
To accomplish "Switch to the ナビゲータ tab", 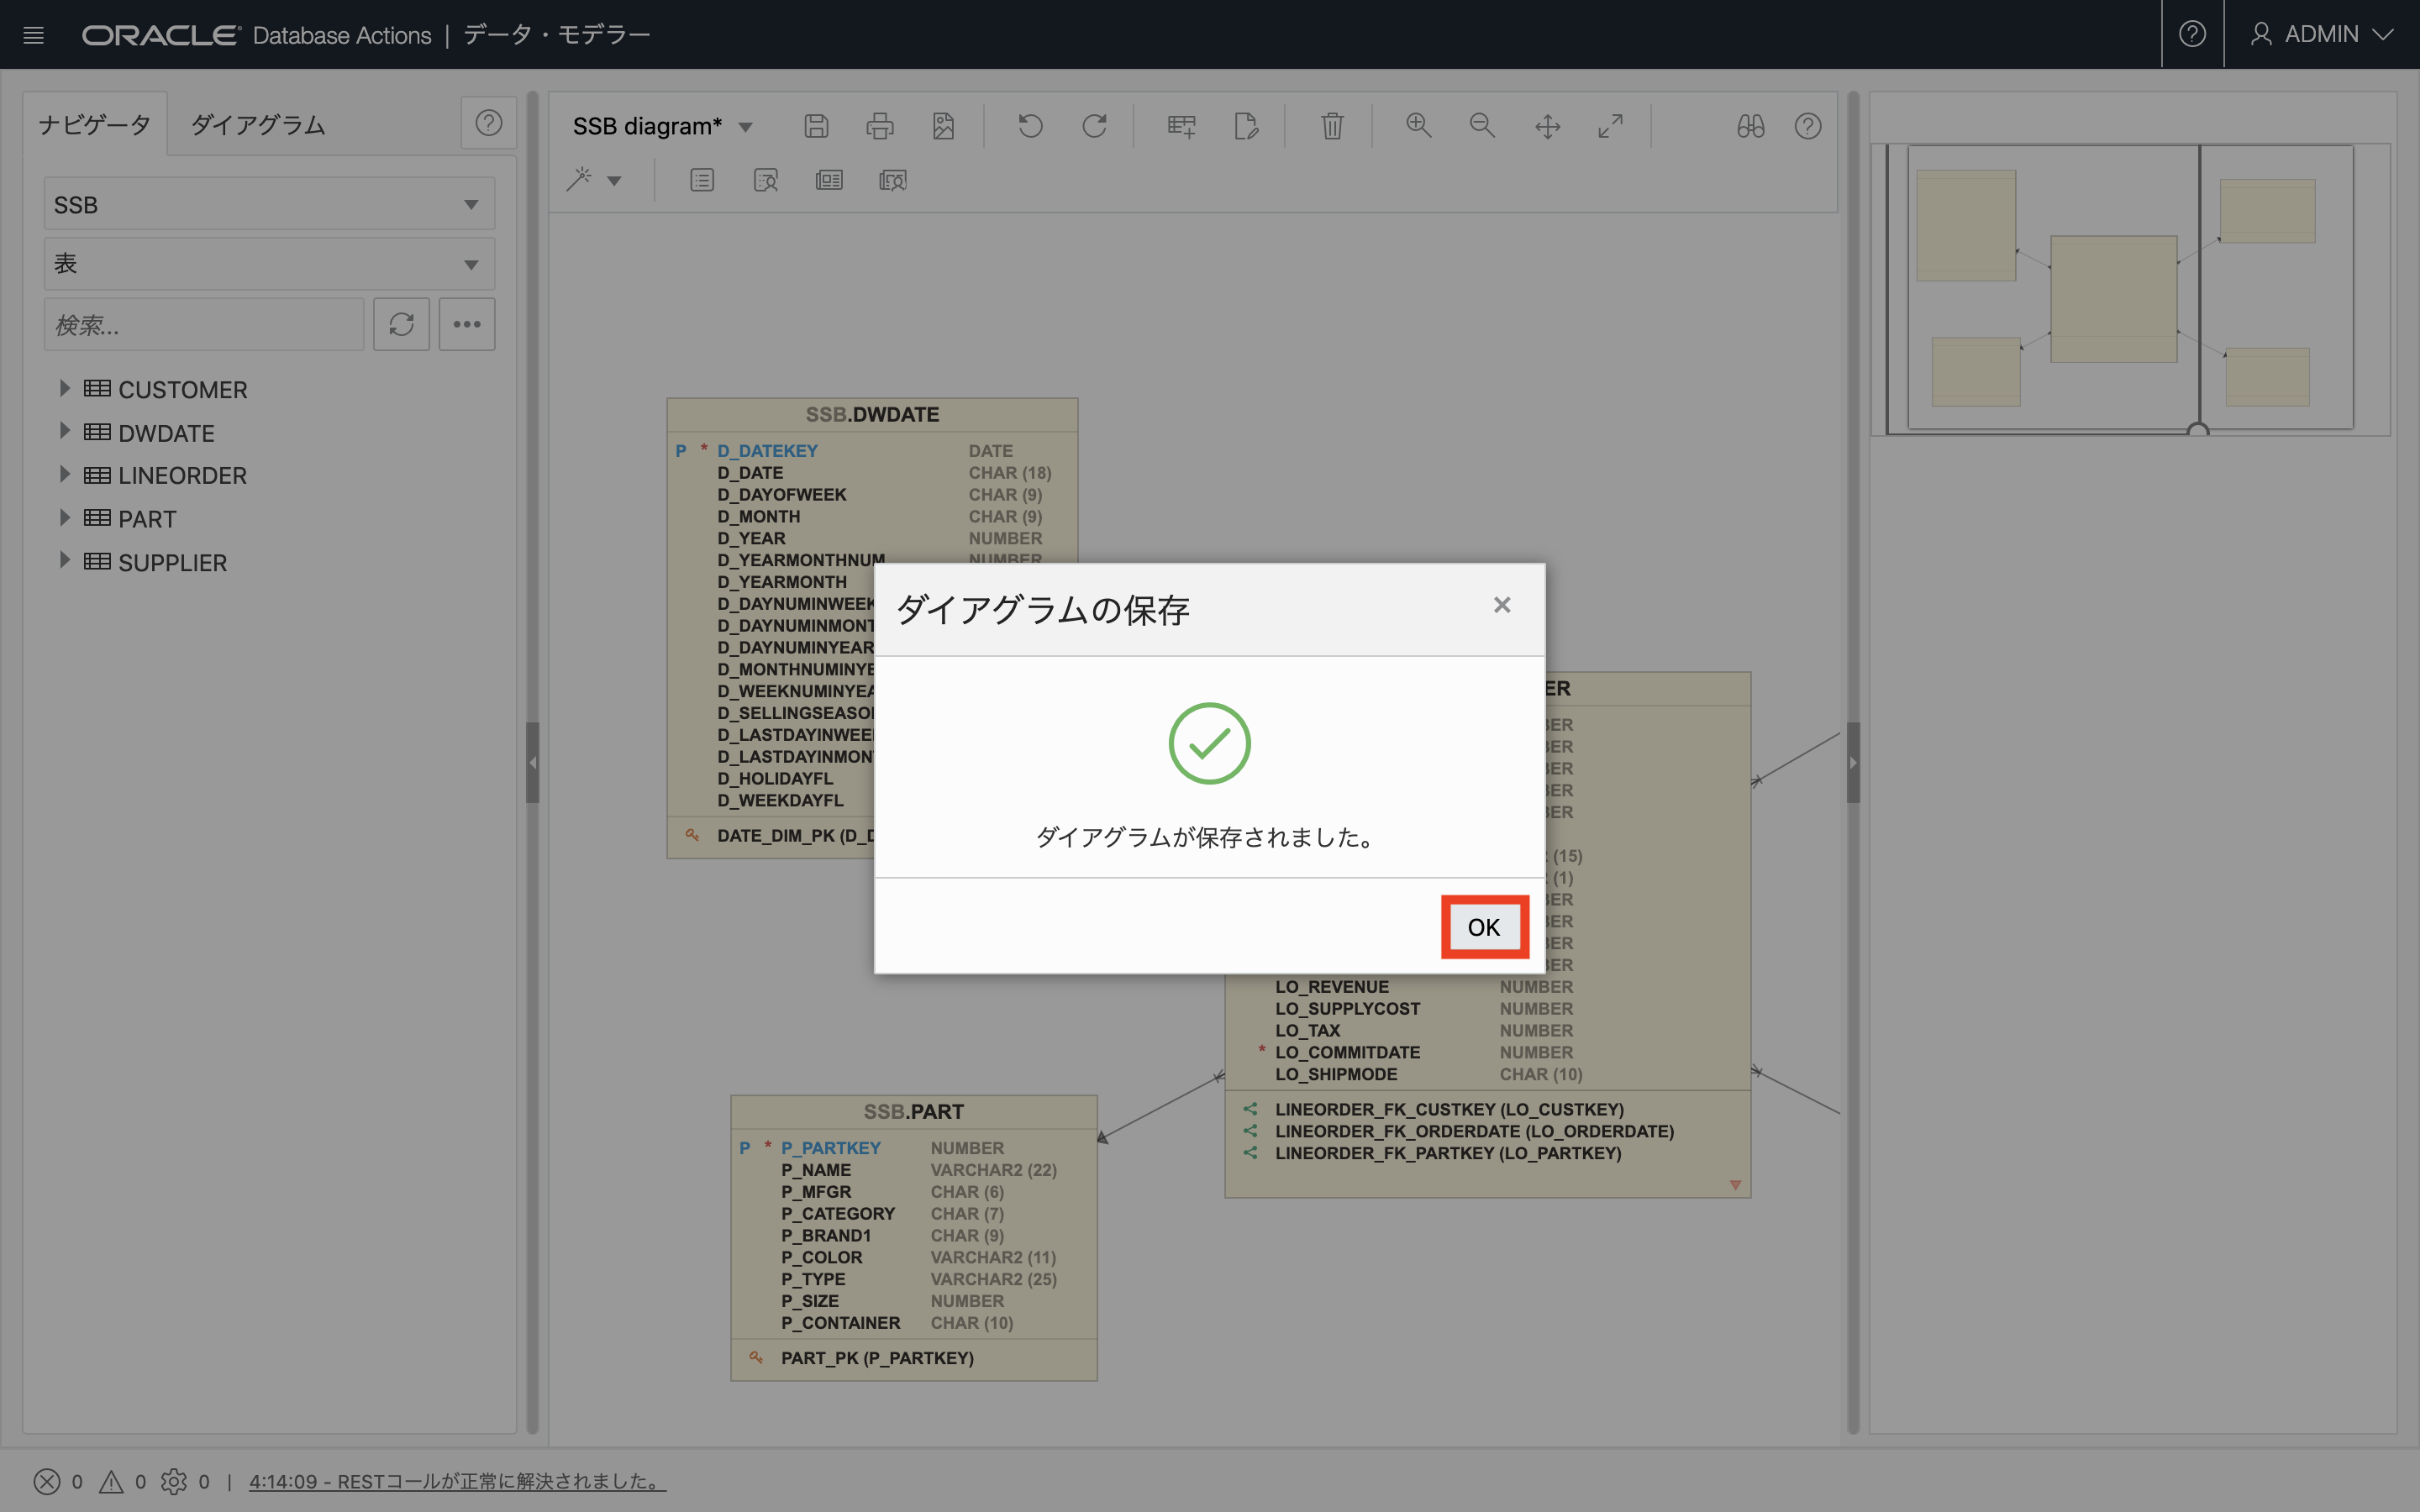I will [94, 125].
